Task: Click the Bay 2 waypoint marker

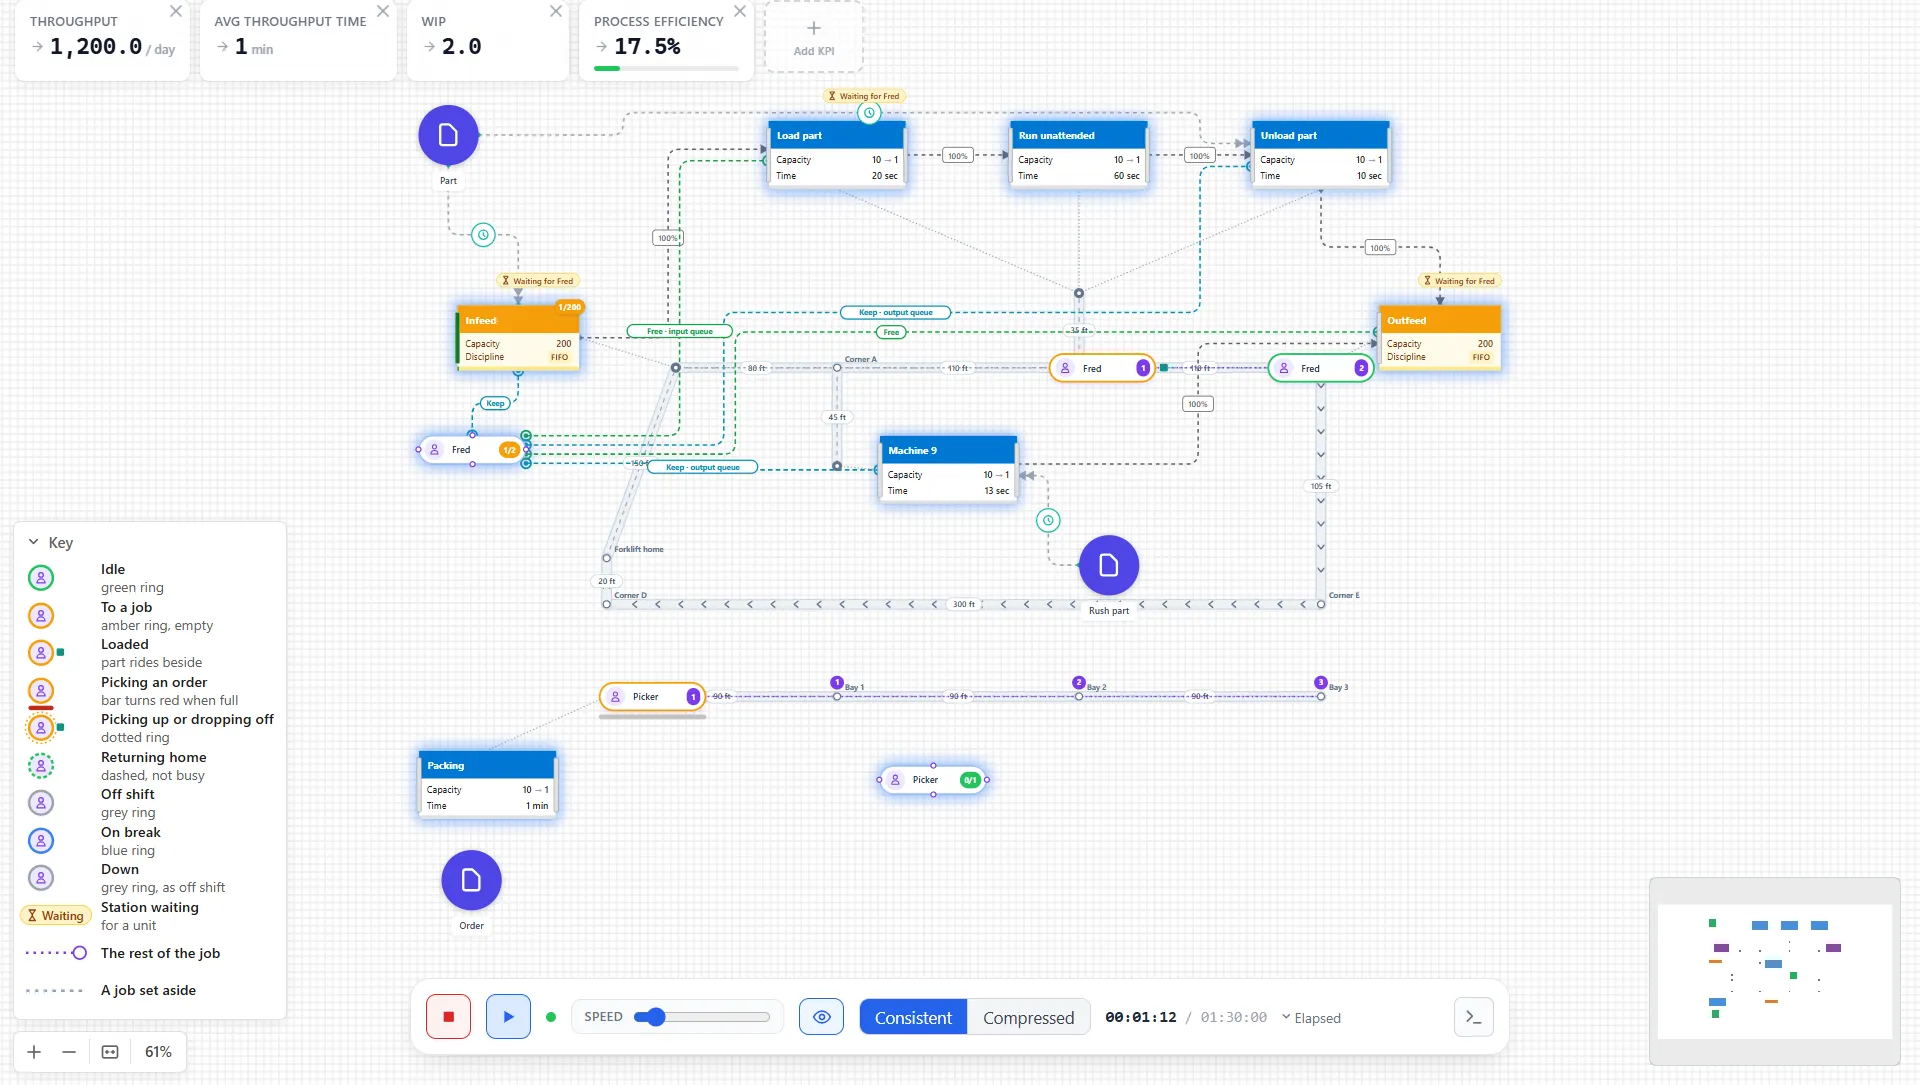Action: coord(1078,683)
